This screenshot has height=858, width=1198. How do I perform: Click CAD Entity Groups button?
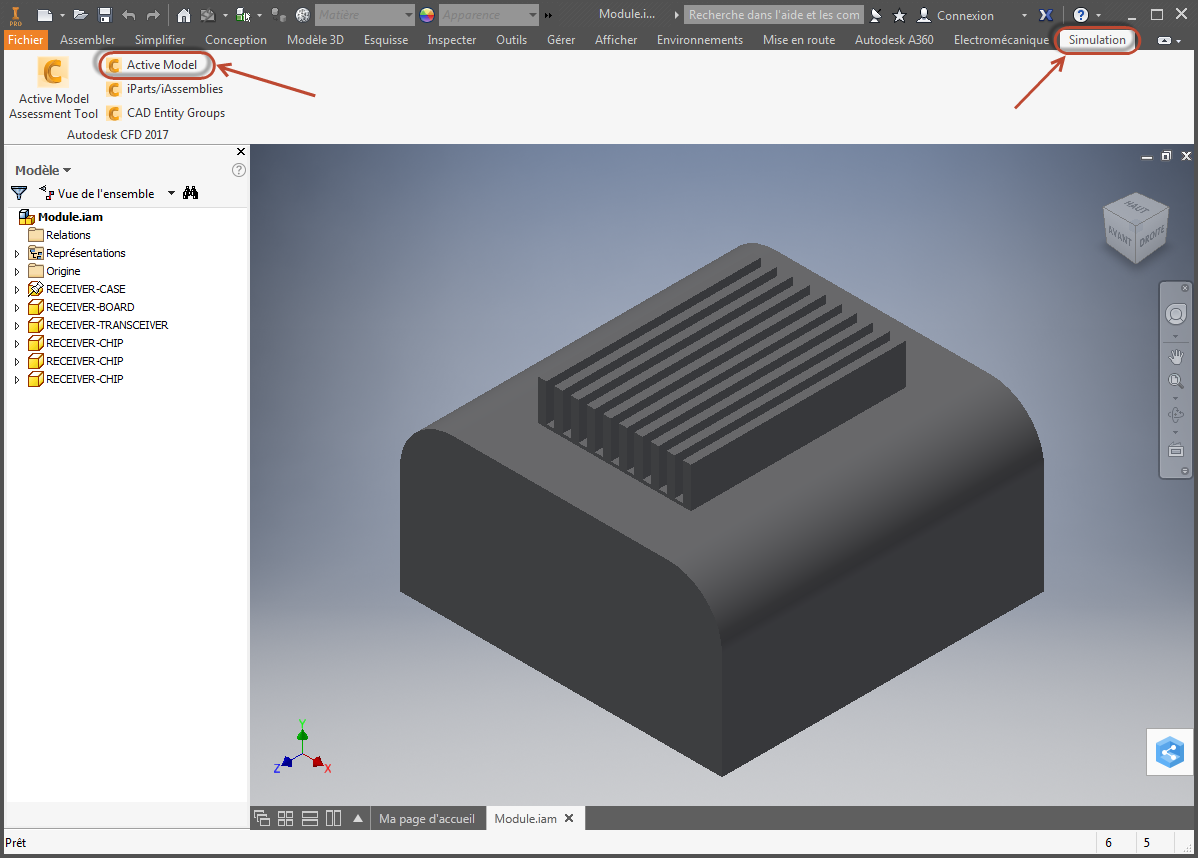[166, 113]
